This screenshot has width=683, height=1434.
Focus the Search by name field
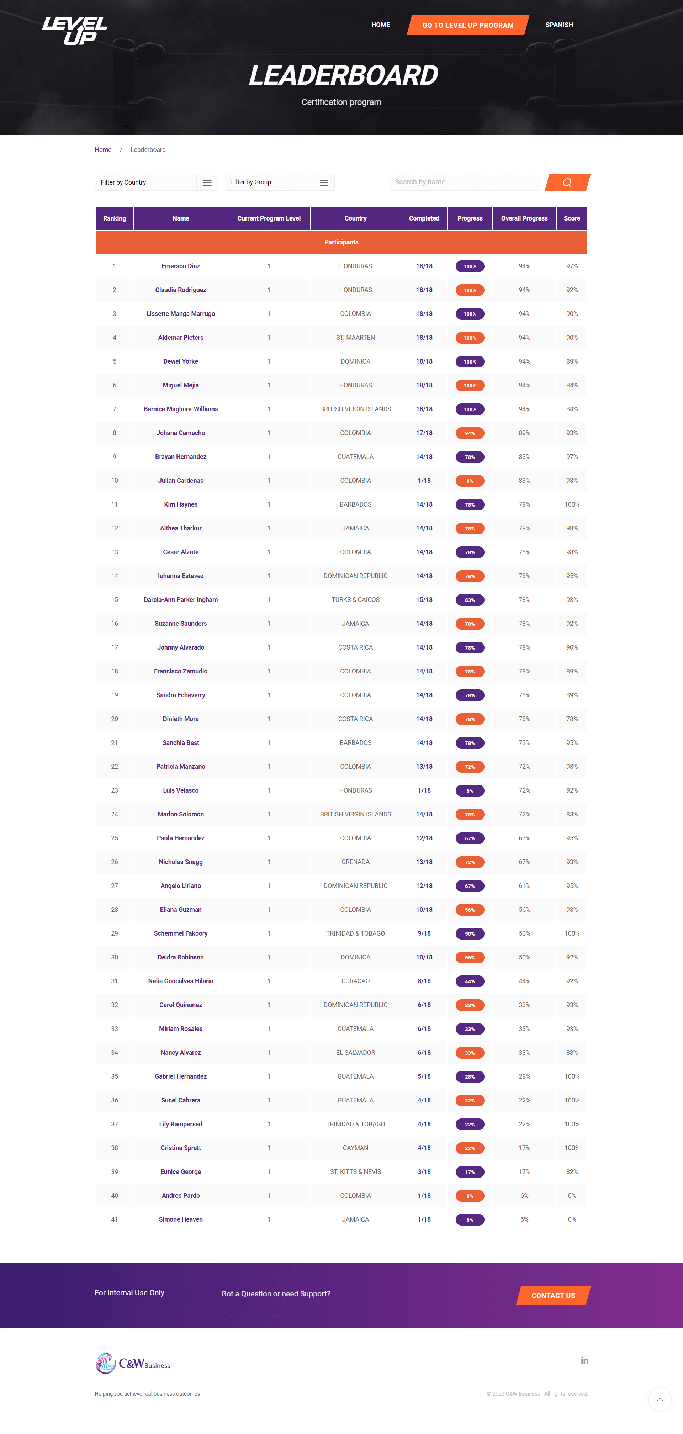(464, 182)
